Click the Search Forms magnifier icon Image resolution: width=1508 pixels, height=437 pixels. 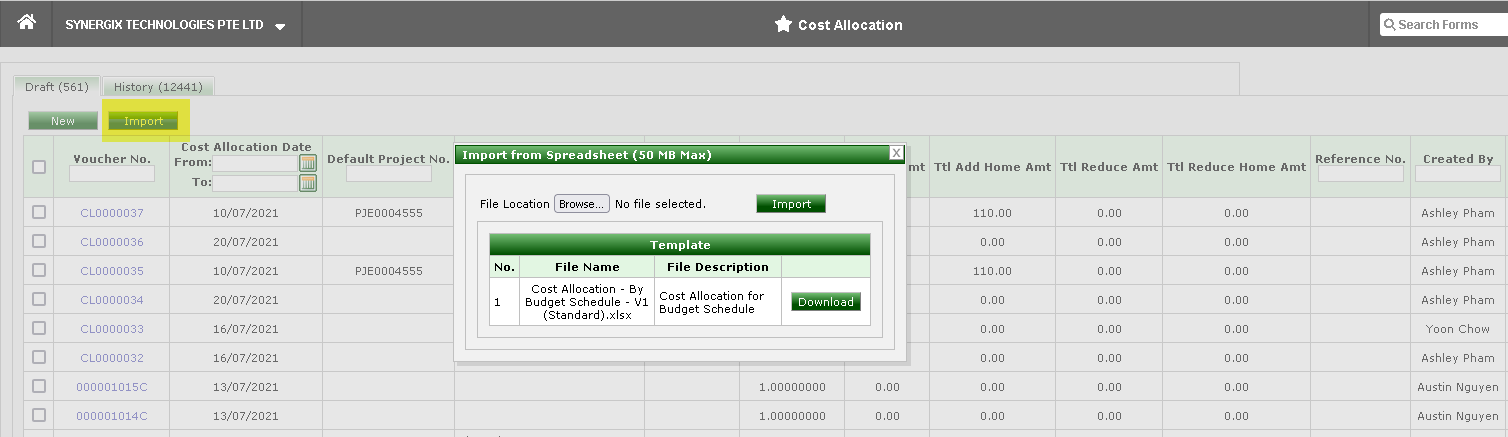(1390, 25)
